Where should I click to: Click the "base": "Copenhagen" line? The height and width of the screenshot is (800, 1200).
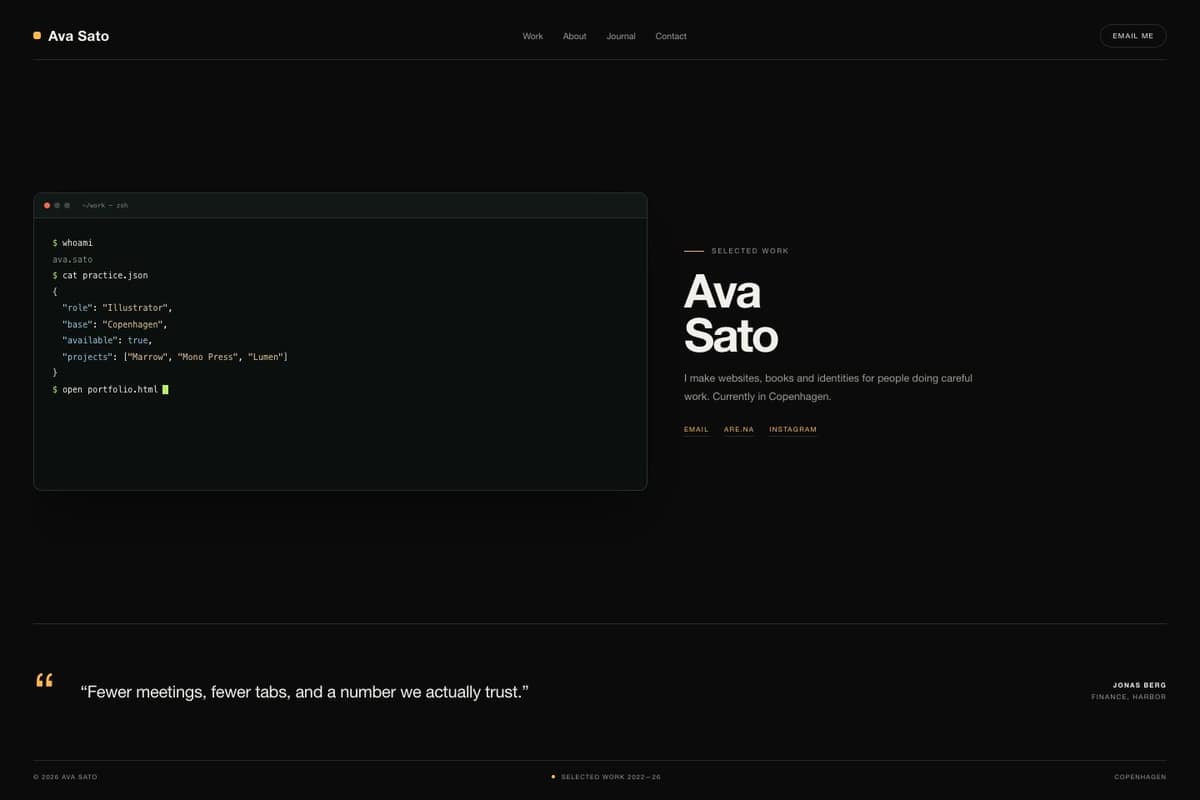point(115,324)
